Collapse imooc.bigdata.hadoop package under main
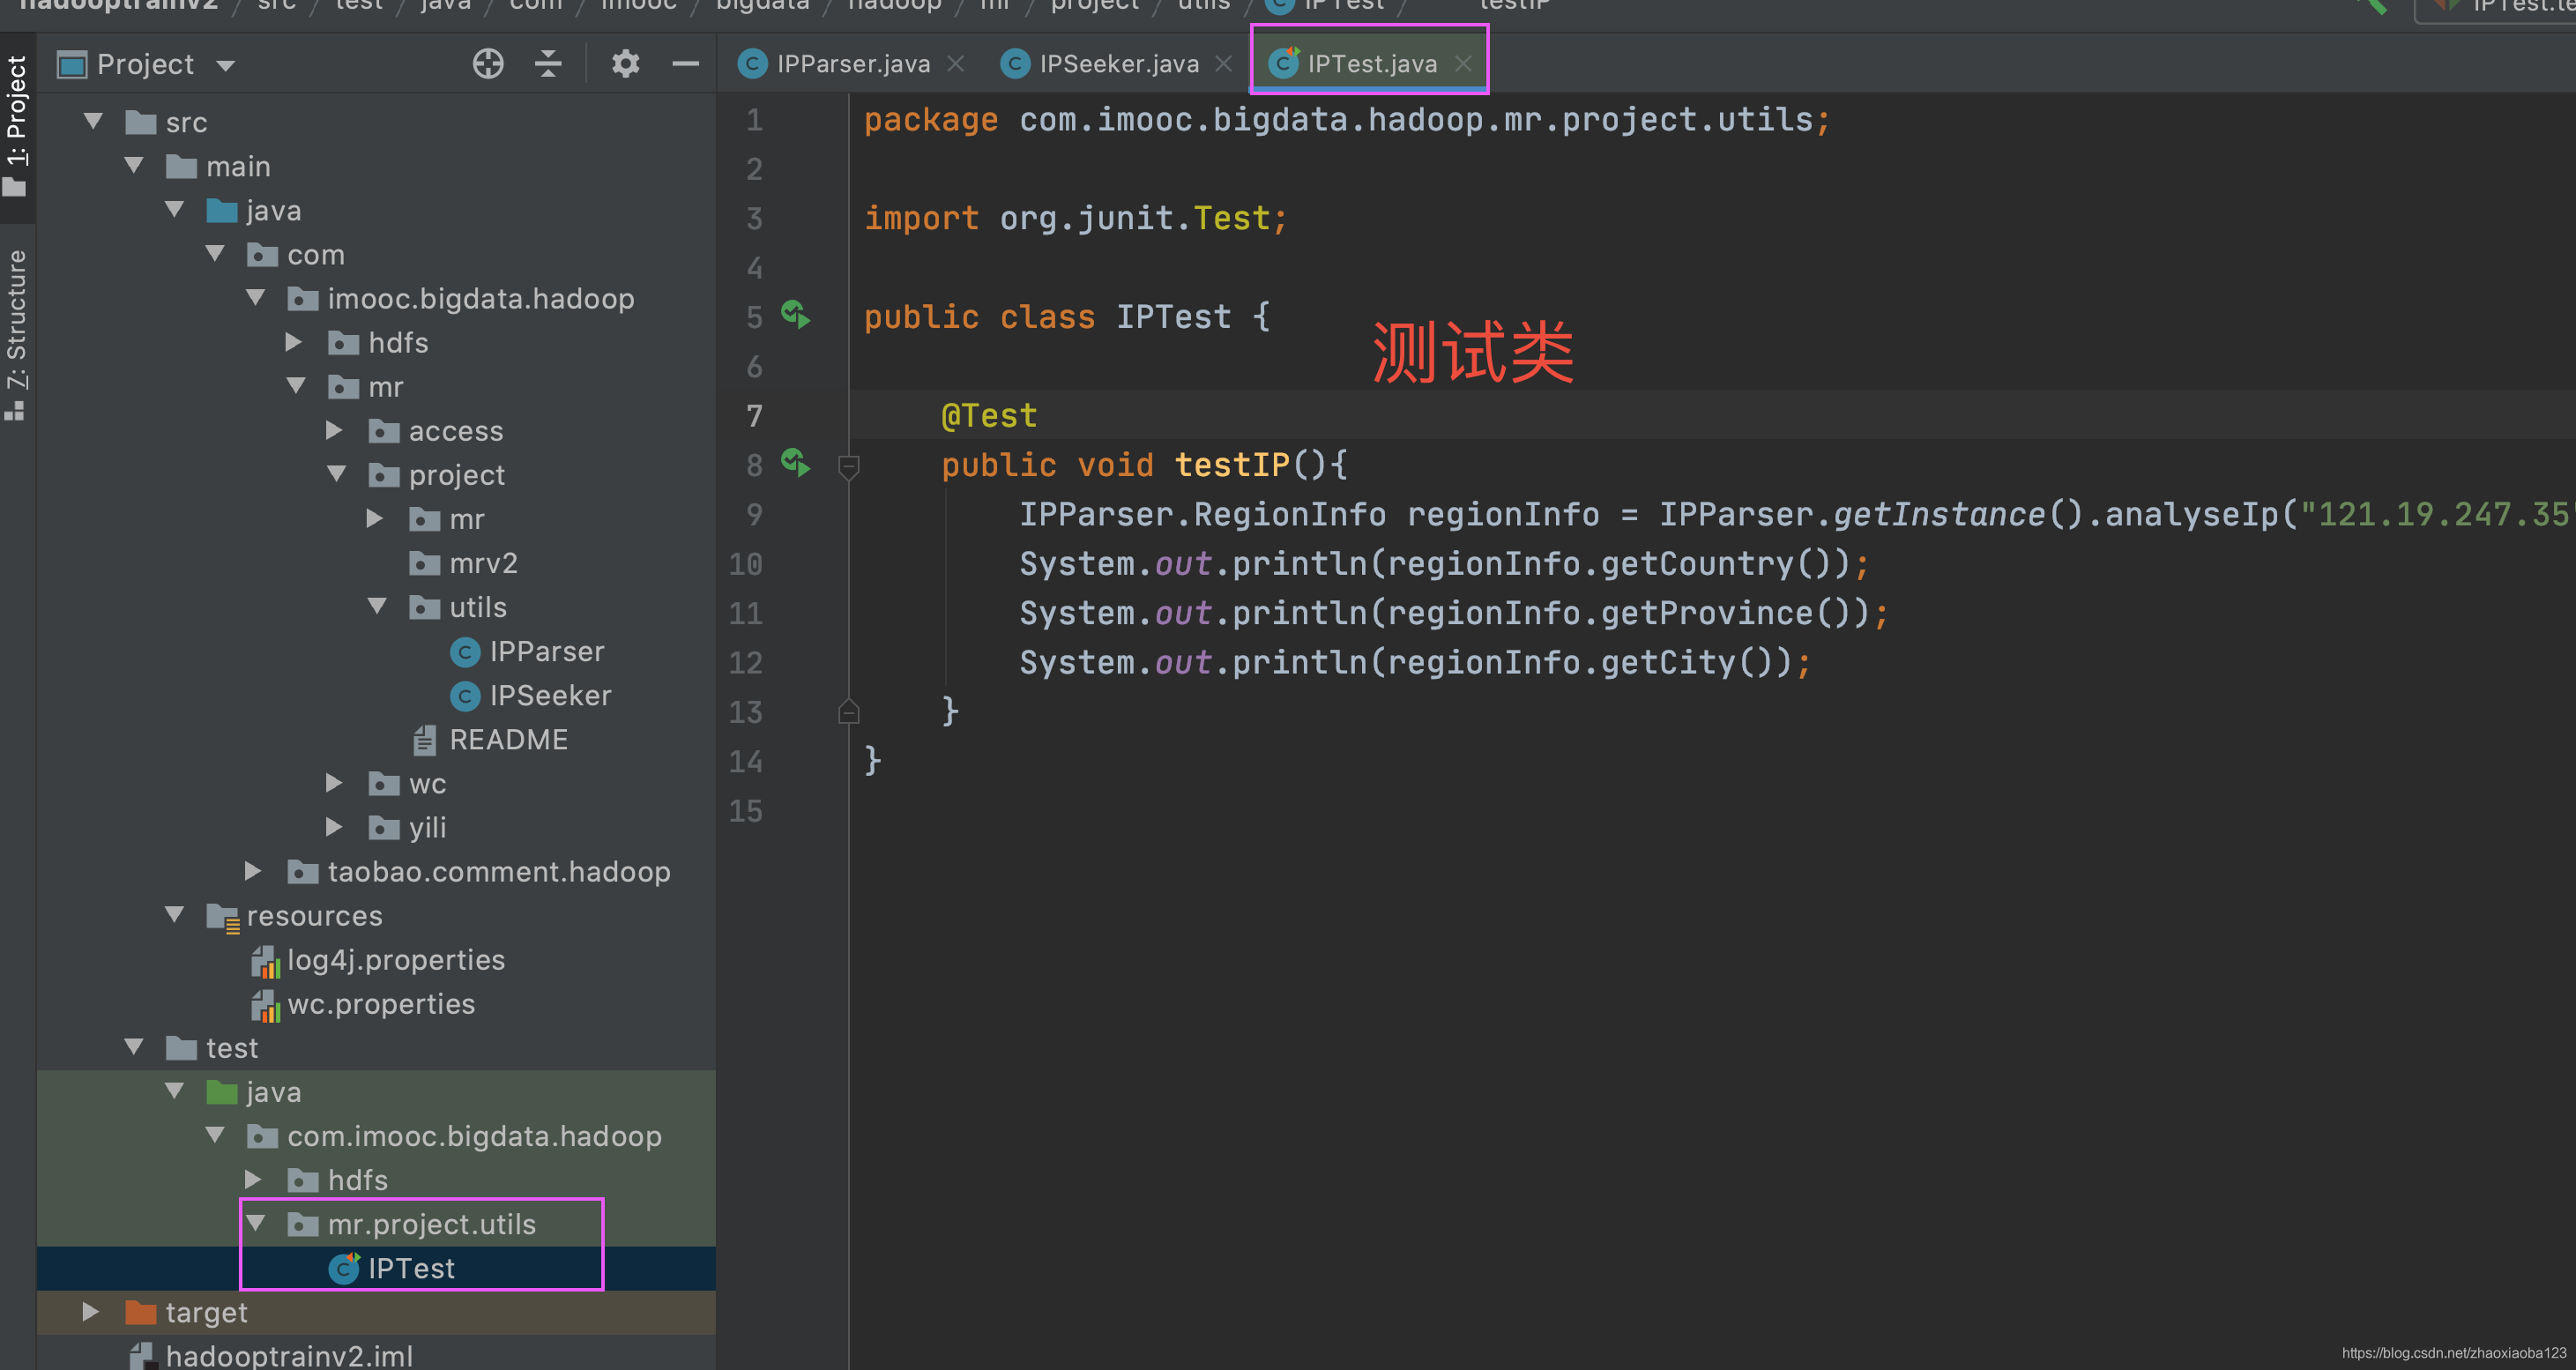Screen dimensions: 2576x1370 (x=256, y=297)
